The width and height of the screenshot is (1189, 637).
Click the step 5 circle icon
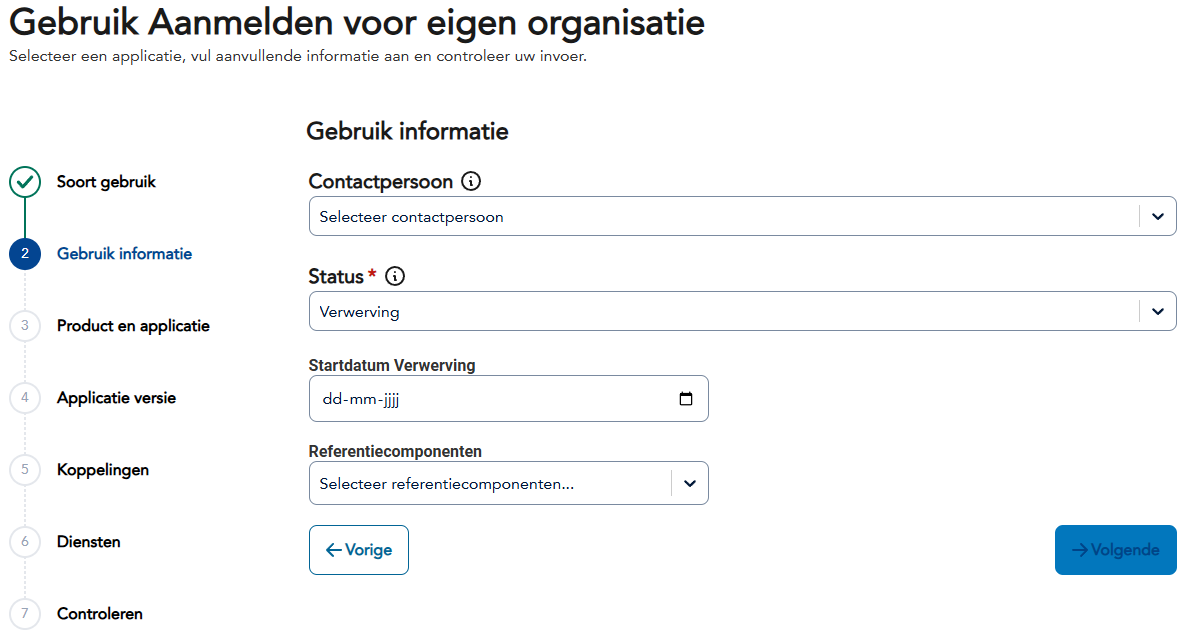pos(25,470)
